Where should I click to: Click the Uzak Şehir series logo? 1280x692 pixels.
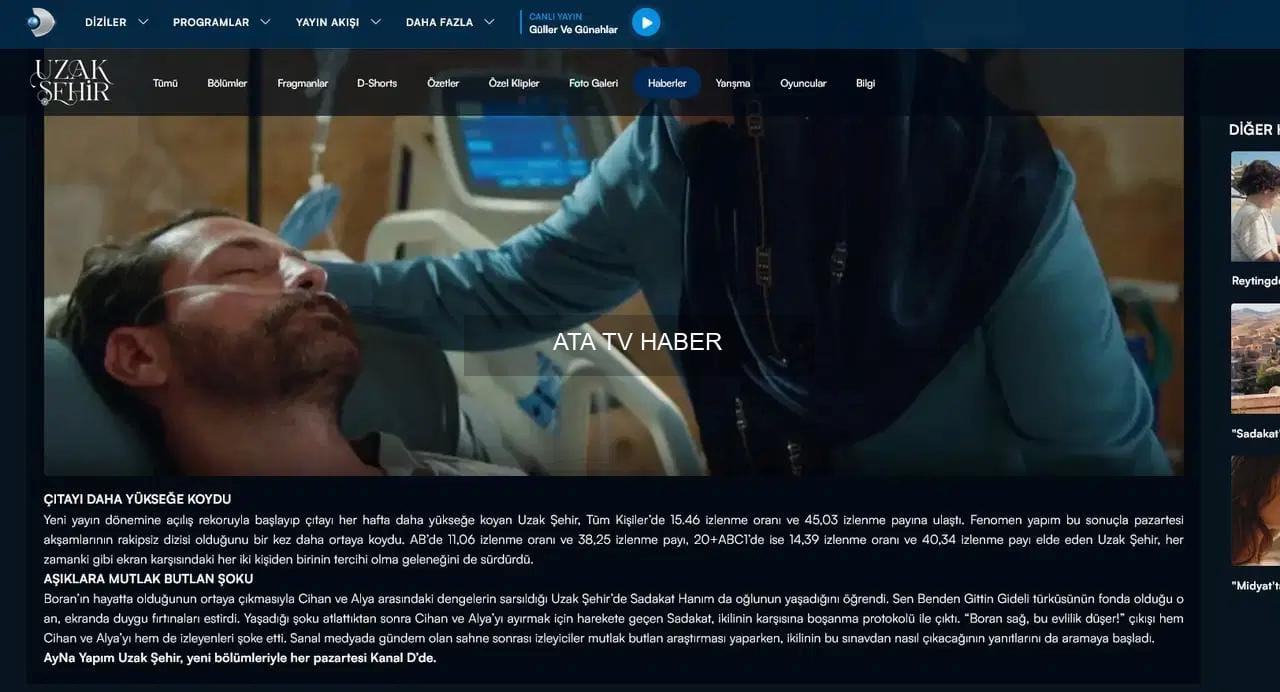coord(71,82)
